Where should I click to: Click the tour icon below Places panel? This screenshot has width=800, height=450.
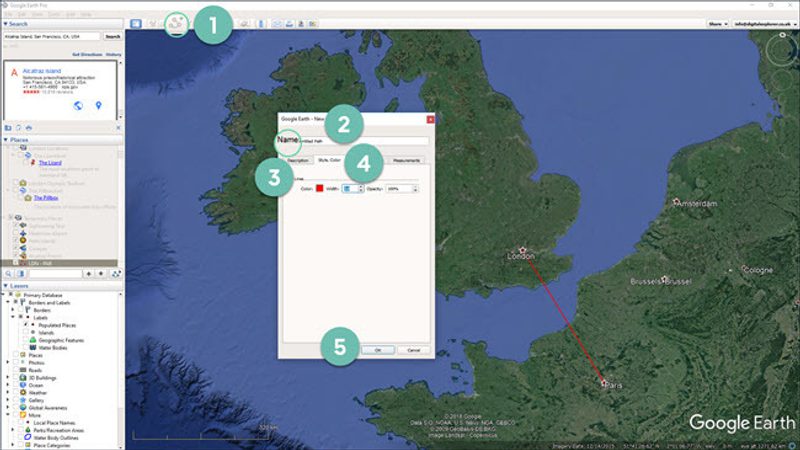pyautogui.click(x=116, y=274)
